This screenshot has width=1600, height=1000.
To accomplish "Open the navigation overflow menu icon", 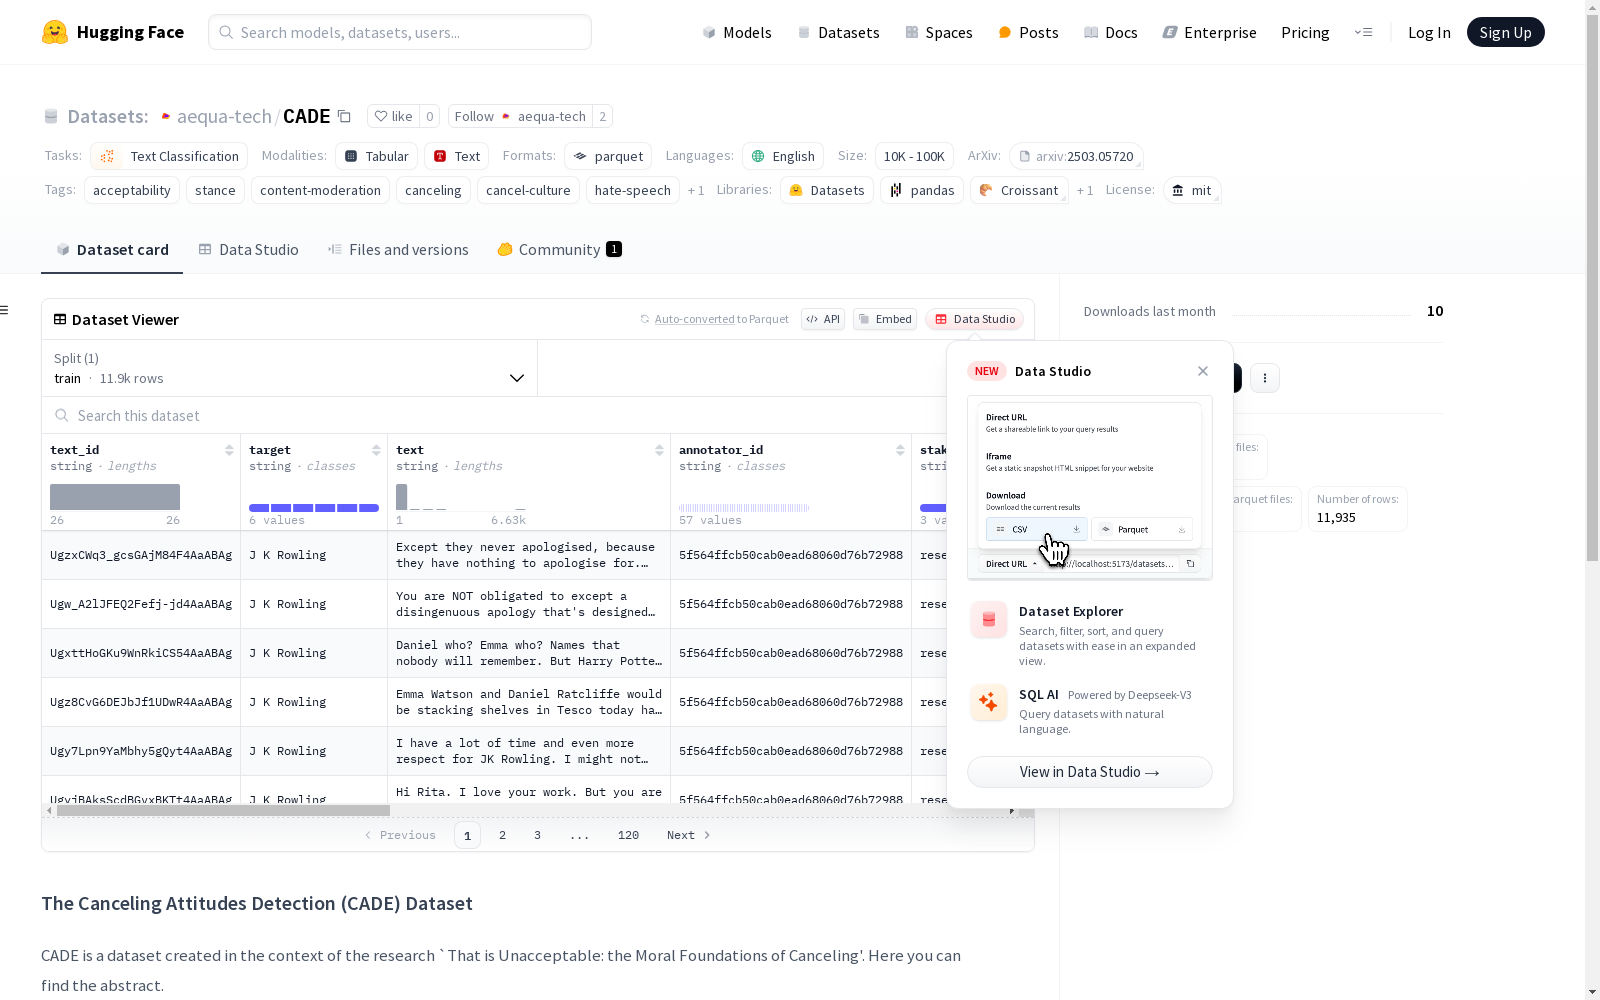I will (x=1363, y=32).
